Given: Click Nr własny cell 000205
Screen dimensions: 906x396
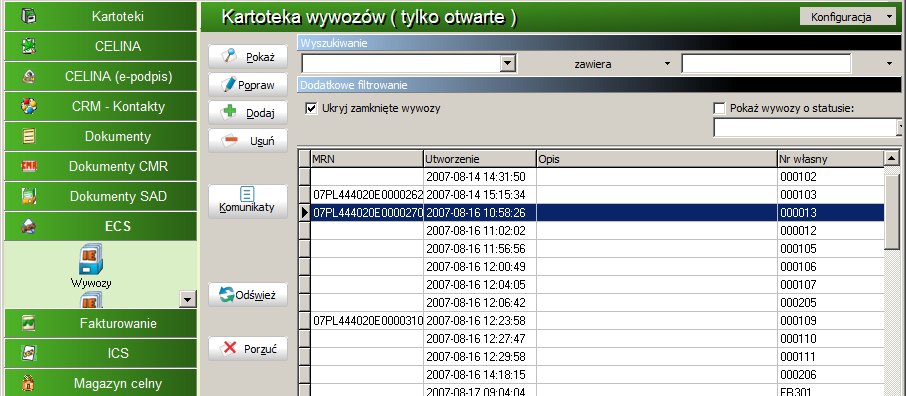Looking at the screenshot, I should pos(830,302).
